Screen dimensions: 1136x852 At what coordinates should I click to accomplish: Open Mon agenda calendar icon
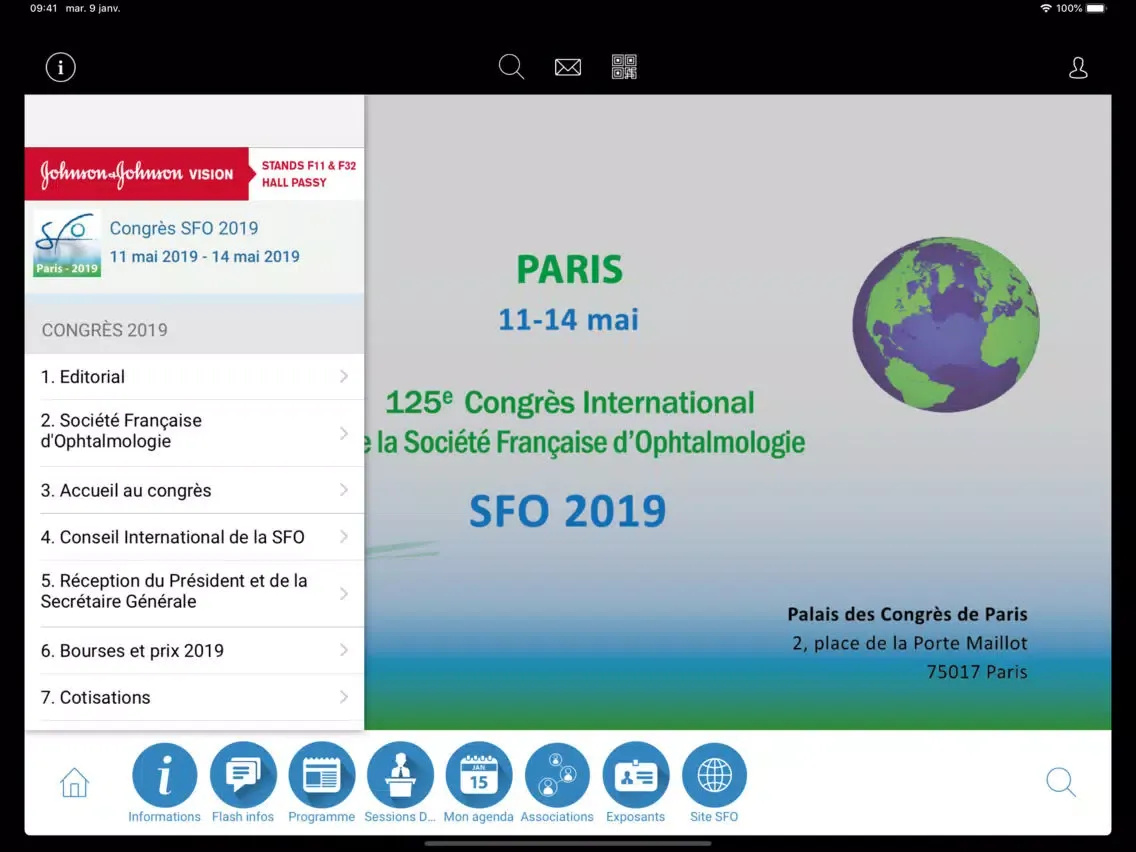tap(478, 775)
